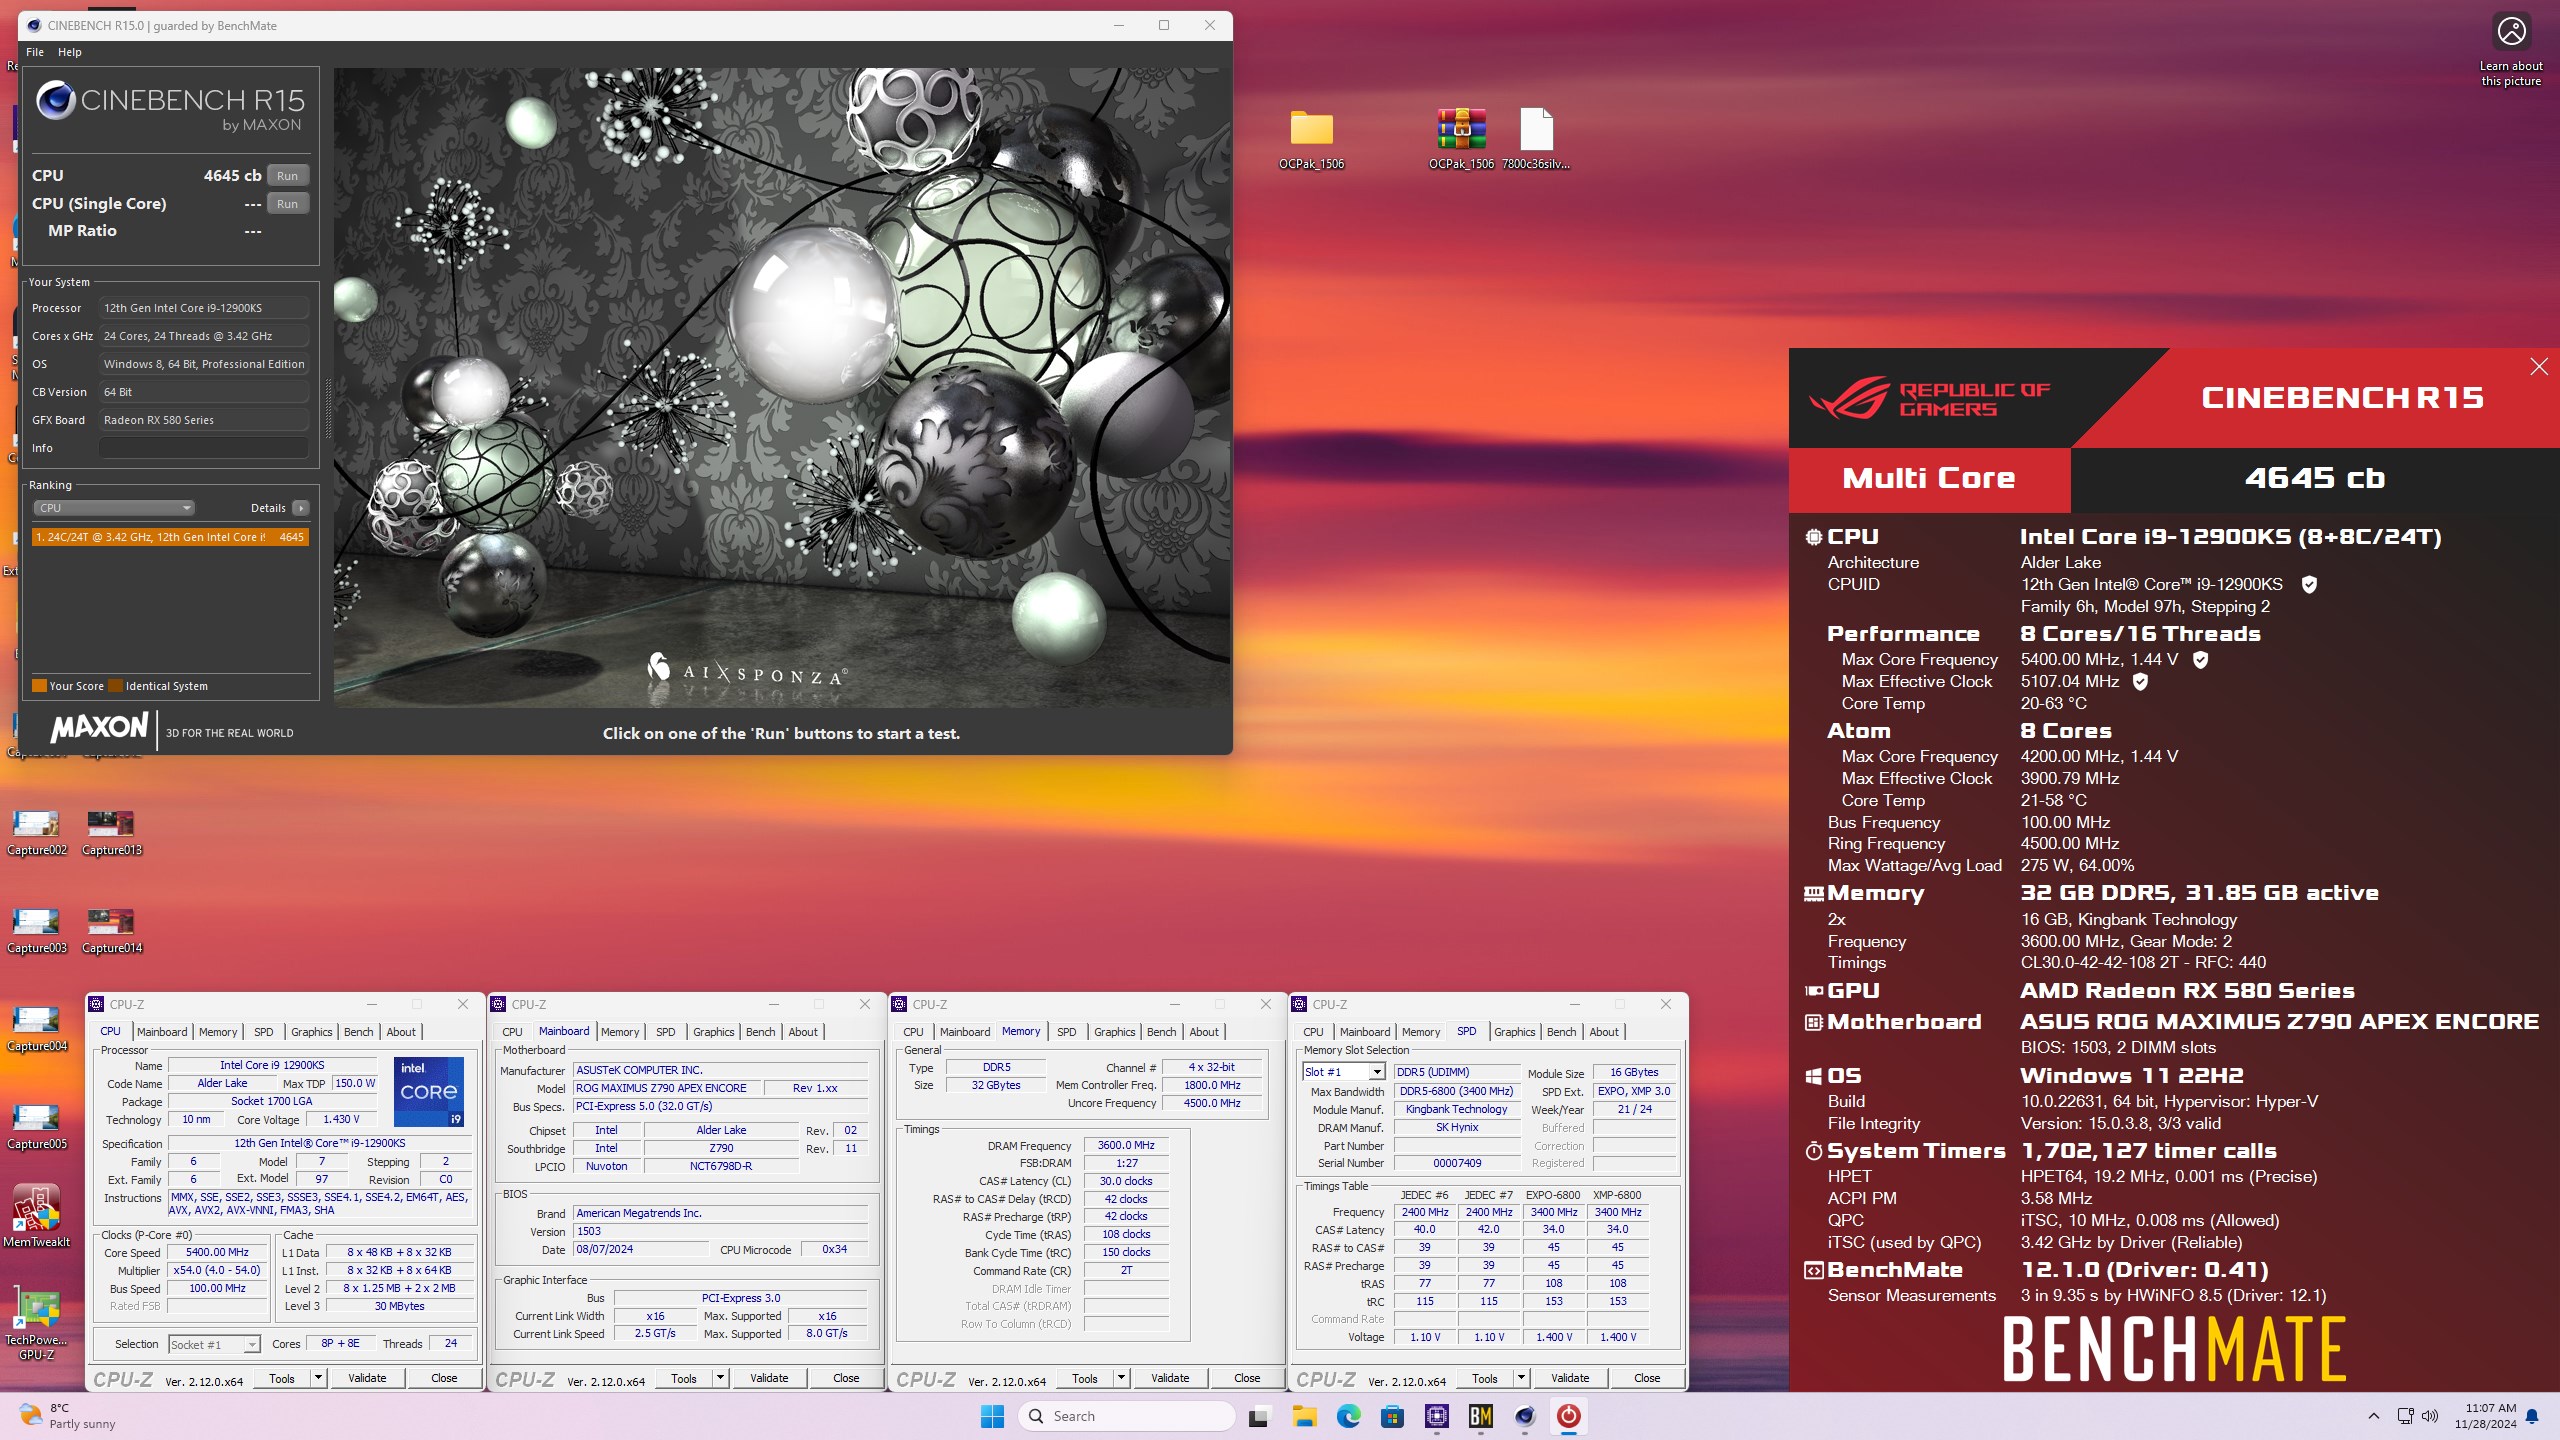Switch to Mainboard tab in first CPU-Z window
Screen dimensions: 2560x1440
click(x=162, y=1032)
